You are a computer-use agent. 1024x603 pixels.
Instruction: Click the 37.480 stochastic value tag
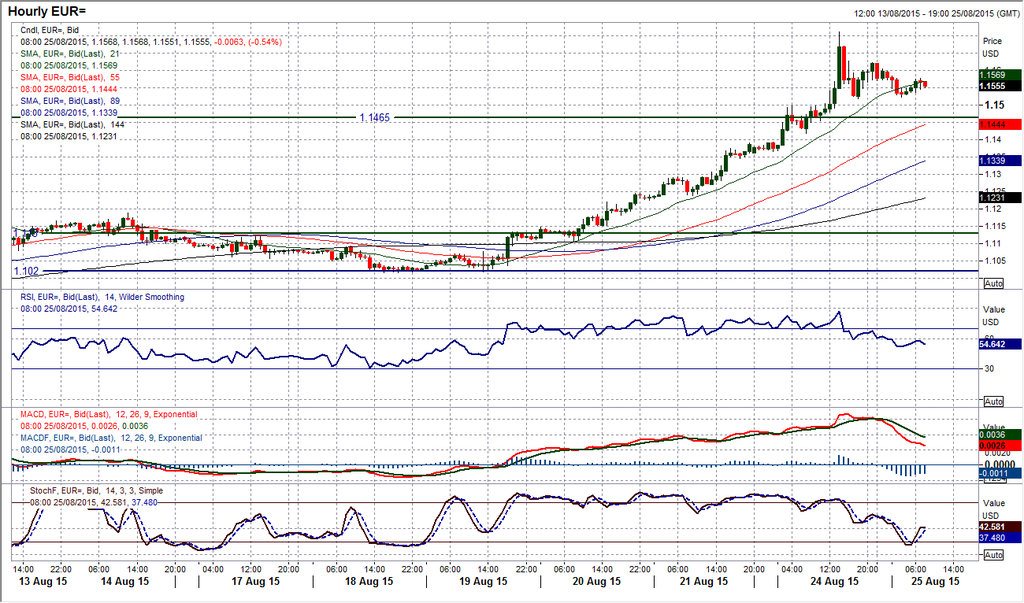tap(1000, 537)
